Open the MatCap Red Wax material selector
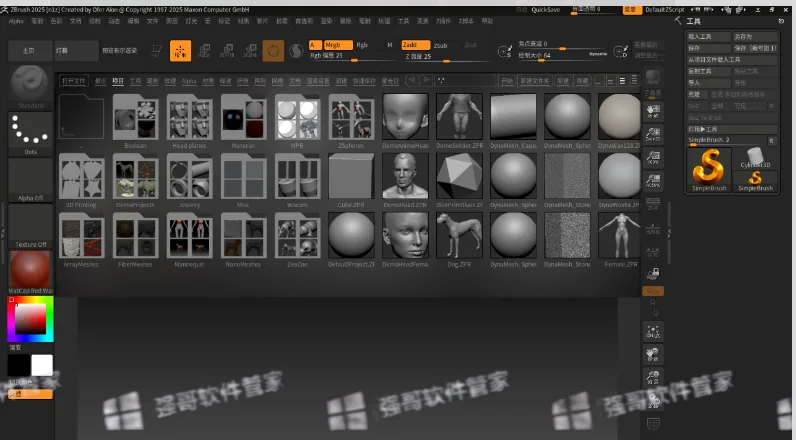The width and height of the screenshot is (796, 440). [30, 273]
